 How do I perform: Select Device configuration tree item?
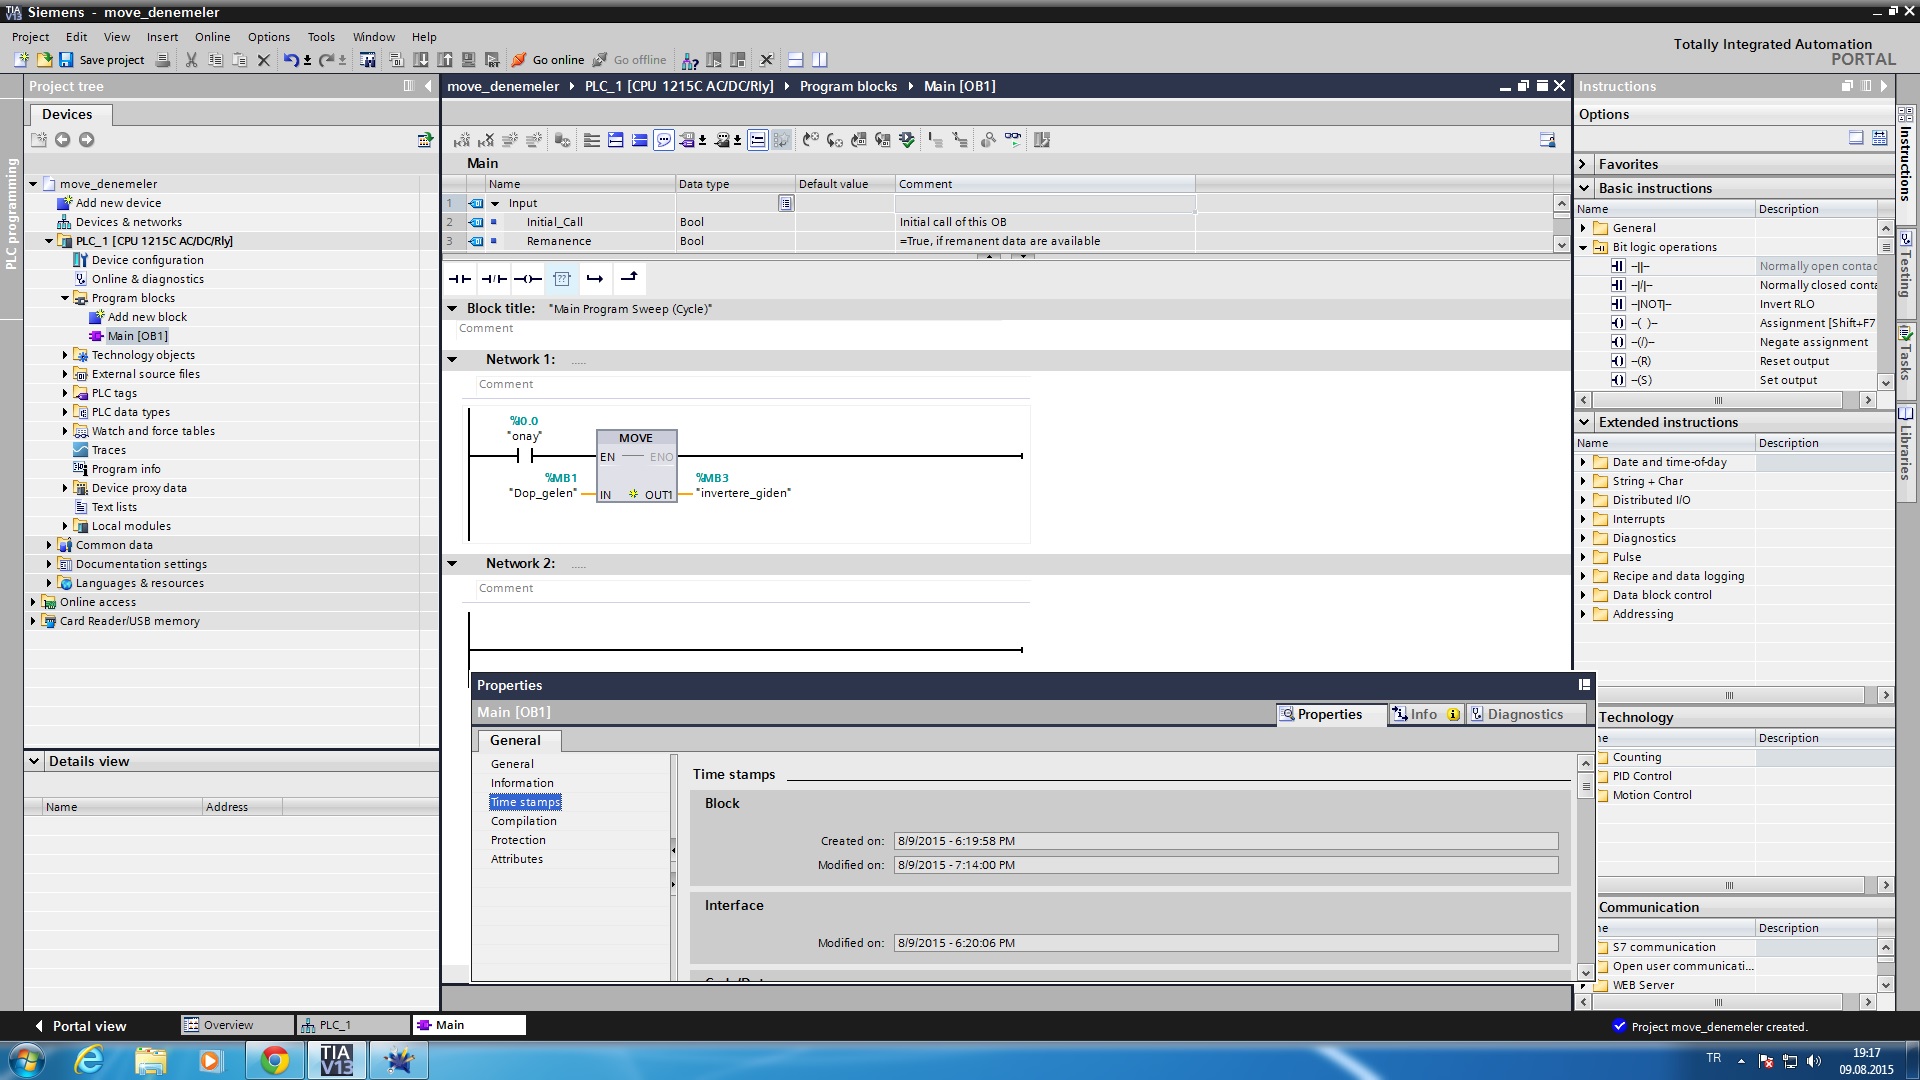pos(147,260)
